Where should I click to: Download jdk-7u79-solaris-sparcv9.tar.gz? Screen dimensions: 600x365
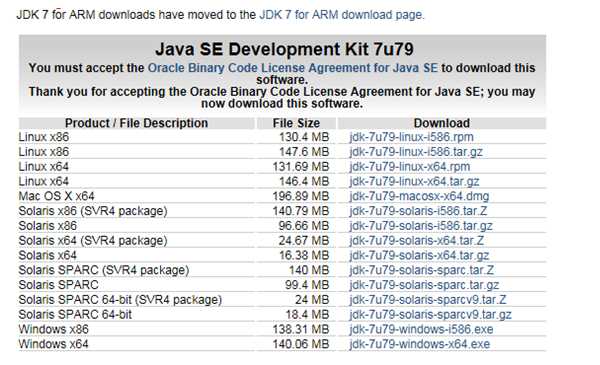coord(430,314)
